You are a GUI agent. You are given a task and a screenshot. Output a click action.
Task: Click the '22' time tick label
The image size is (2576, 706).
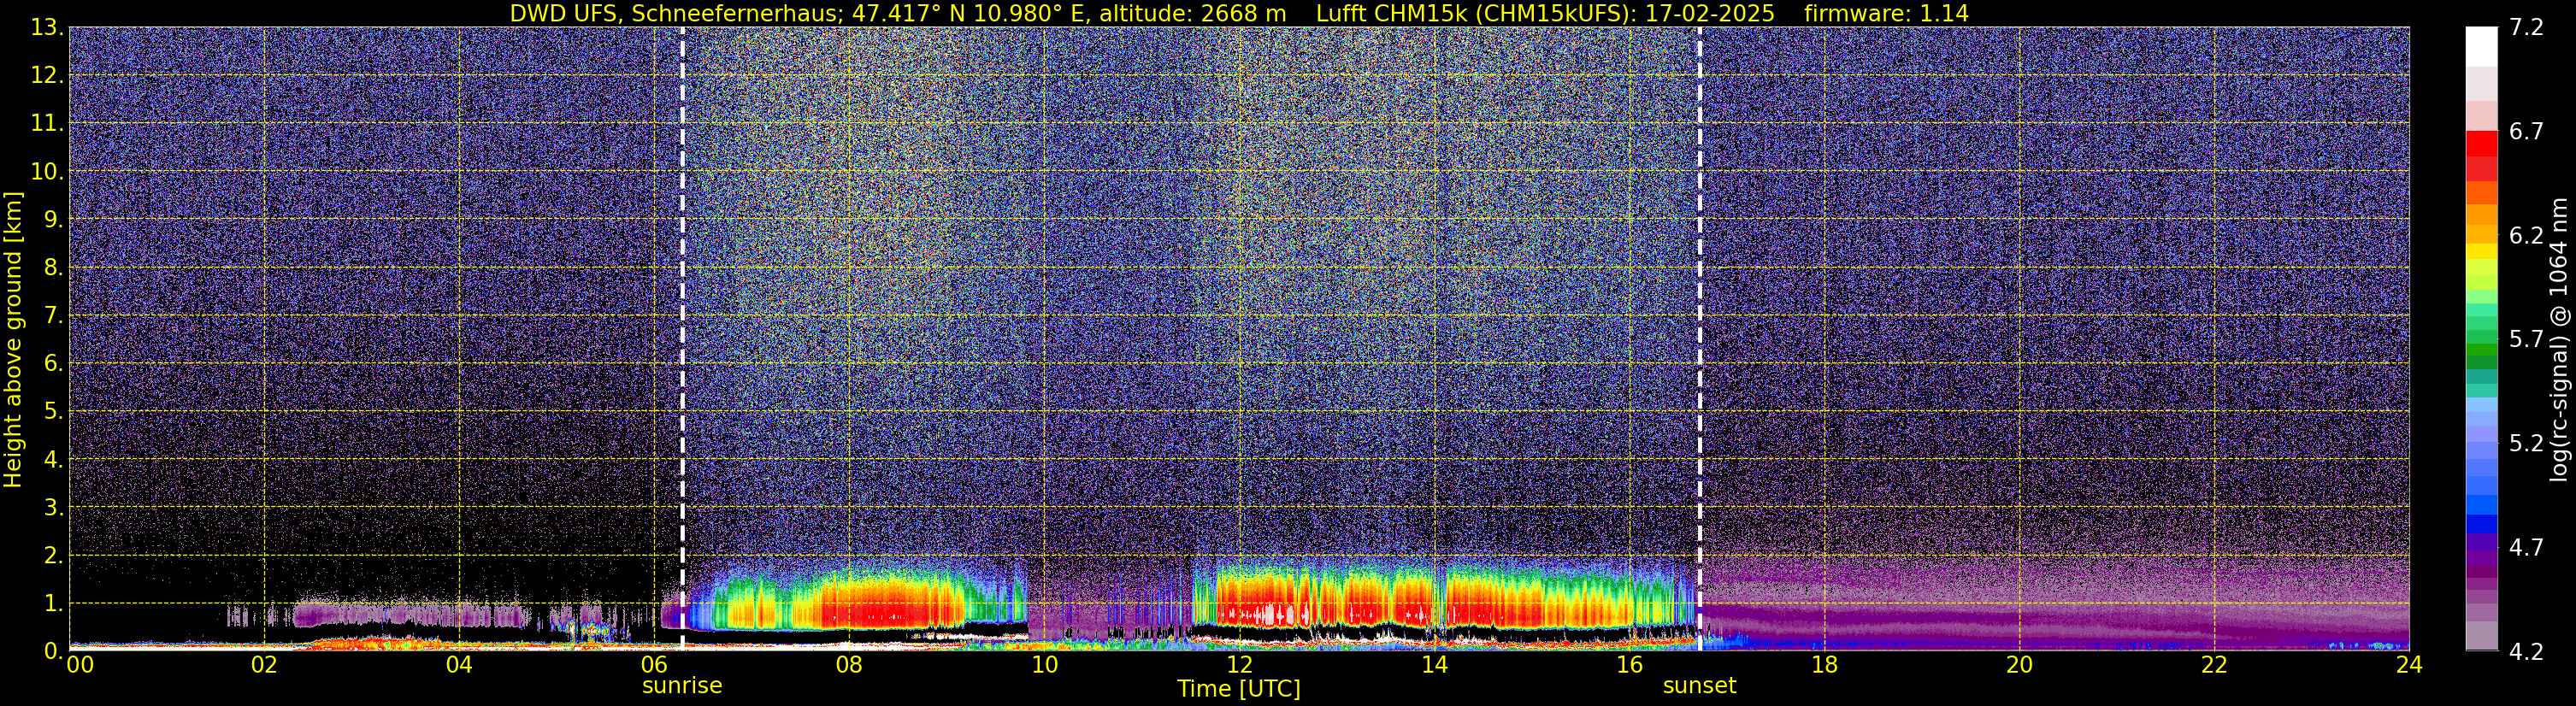tap(2214, 665)
